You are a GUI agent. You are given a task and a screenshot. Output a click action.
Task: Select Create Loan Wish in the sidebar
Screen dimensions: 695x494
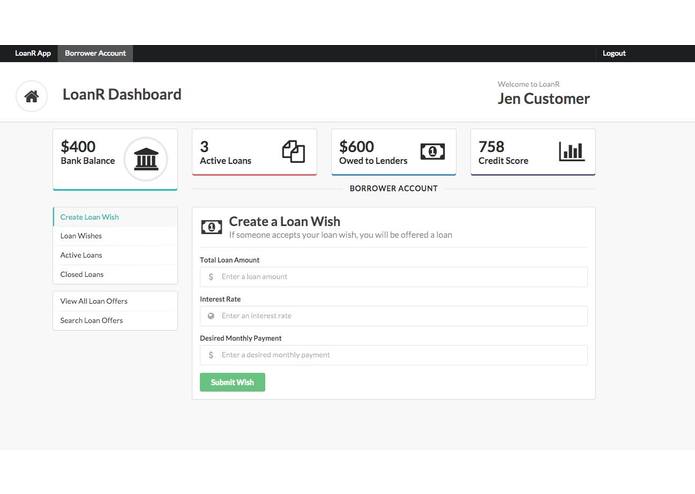point(115,217)
